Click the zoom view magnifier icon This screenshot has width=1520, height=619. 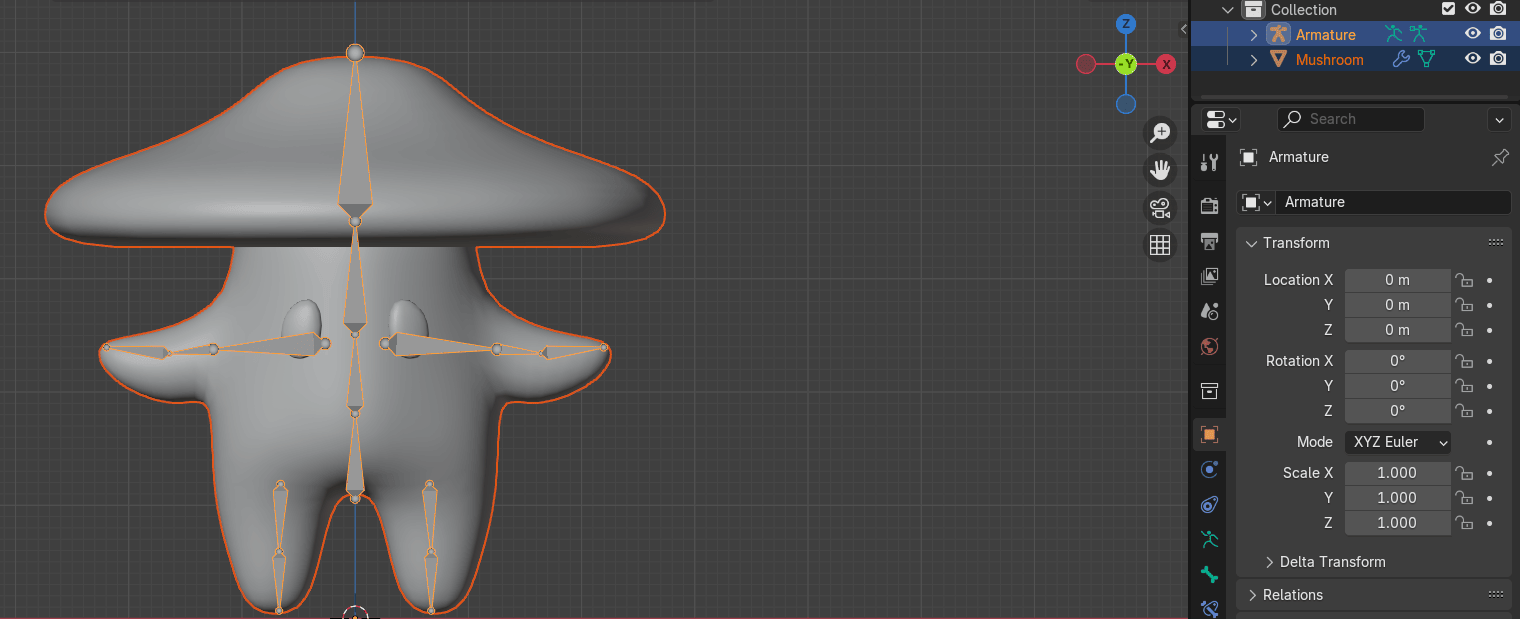tap(1160, 133)
